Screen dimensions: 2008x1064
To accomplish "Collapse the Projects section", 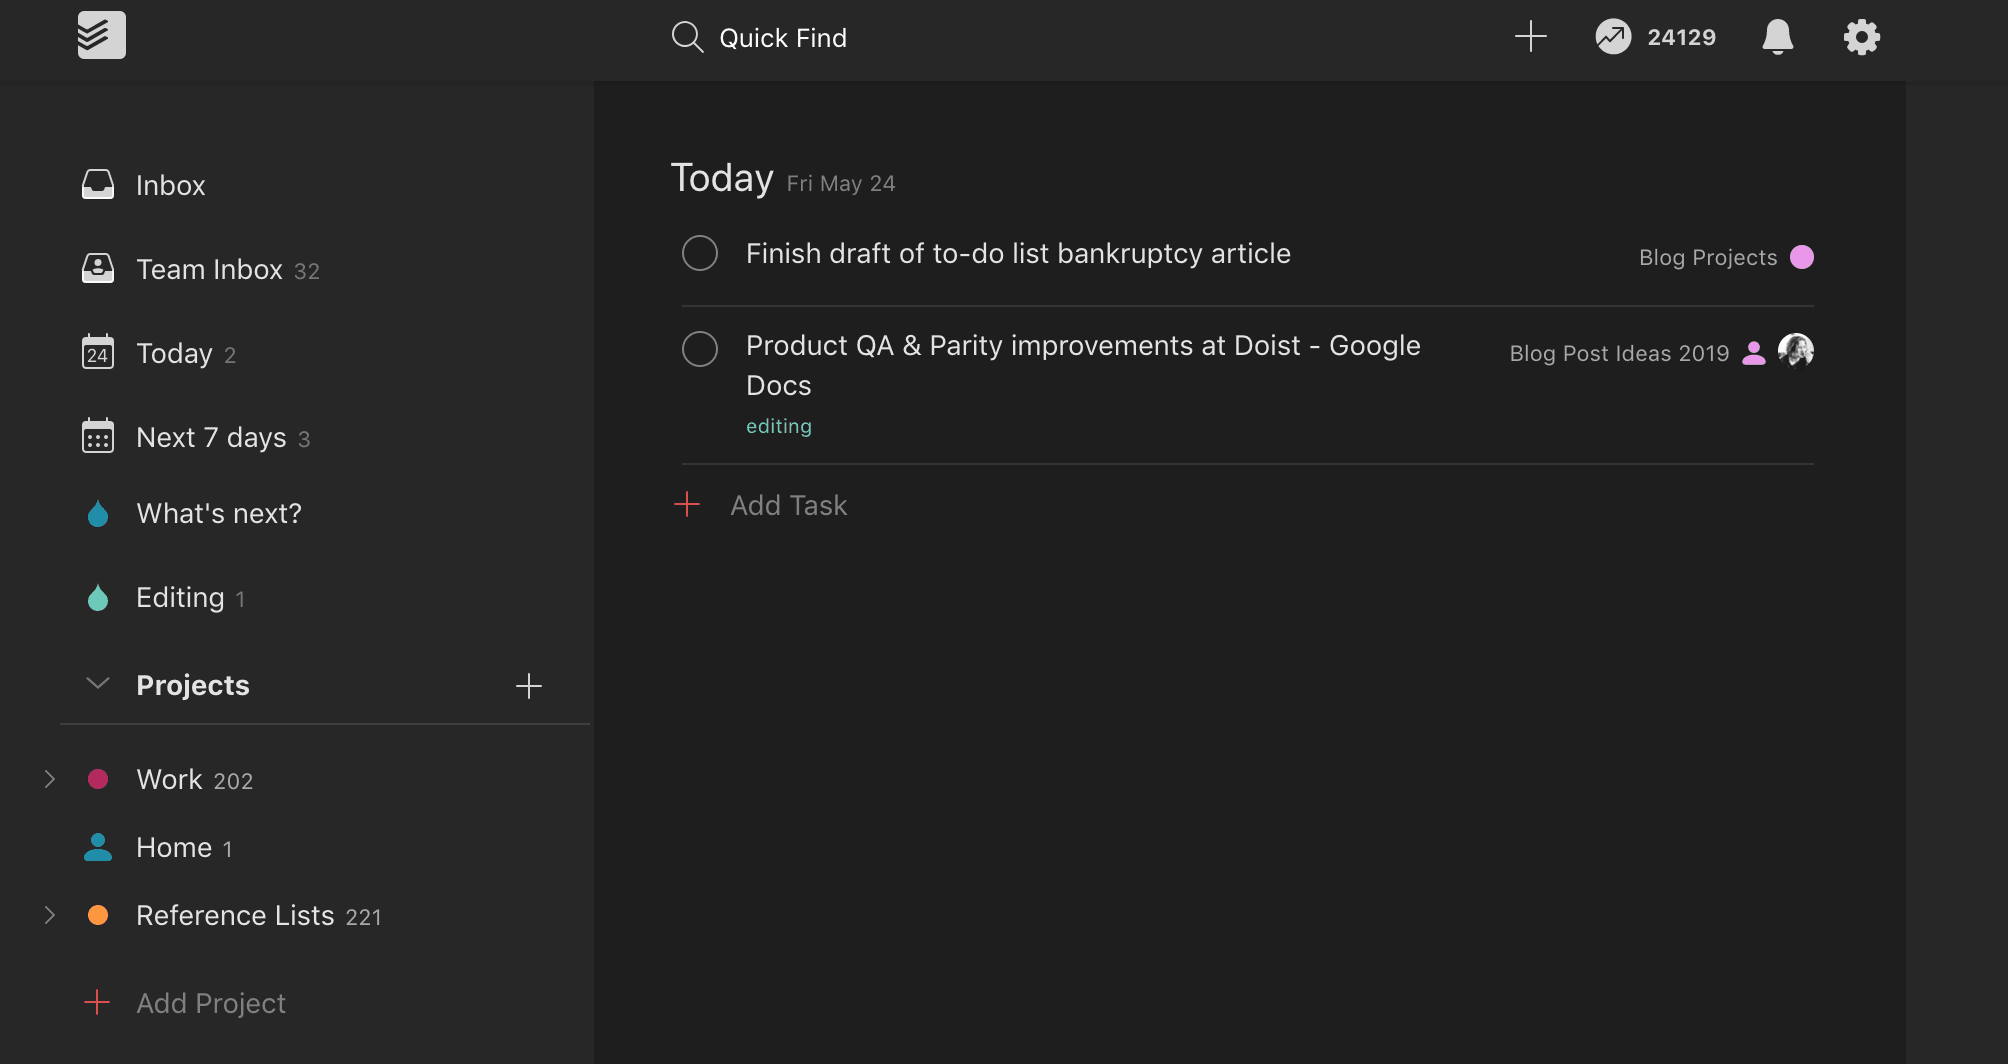I will [98, 685].
